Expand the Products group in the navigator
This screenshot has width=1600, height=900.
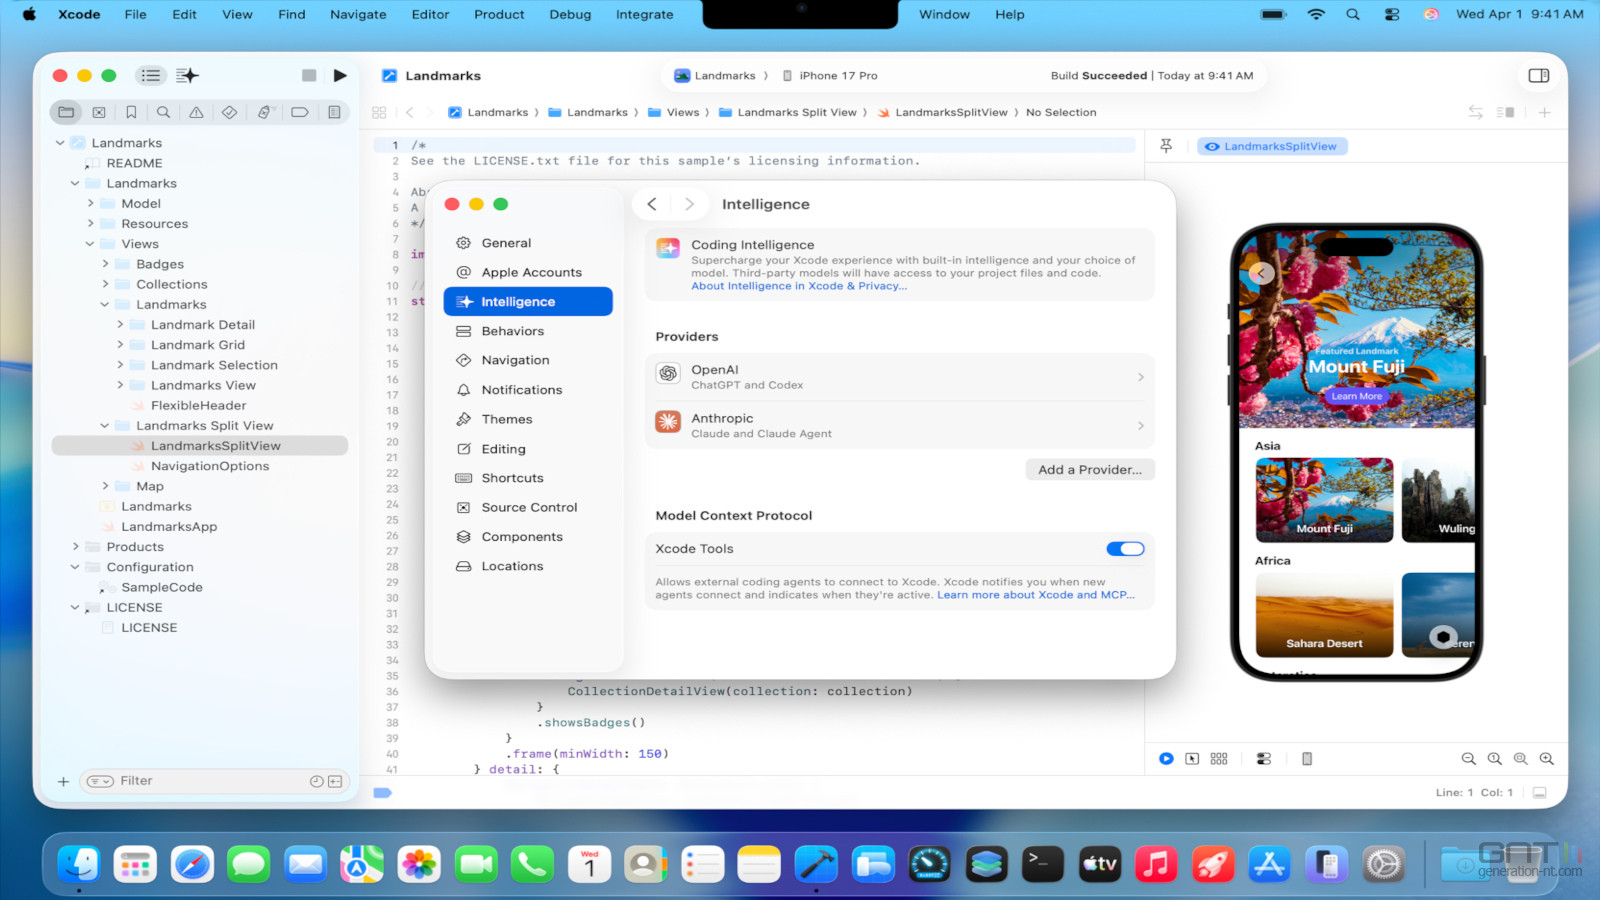pos(75,546)
